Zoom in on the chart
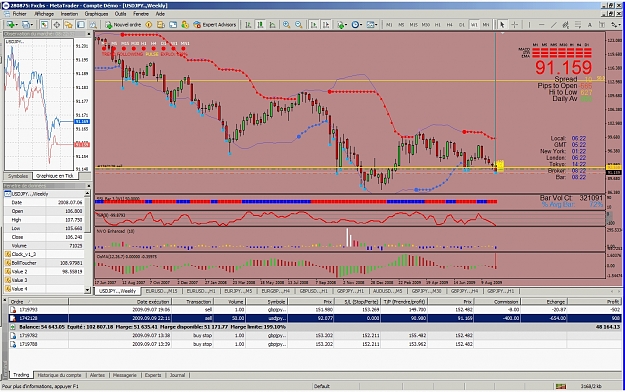 (x=286, y=25)
